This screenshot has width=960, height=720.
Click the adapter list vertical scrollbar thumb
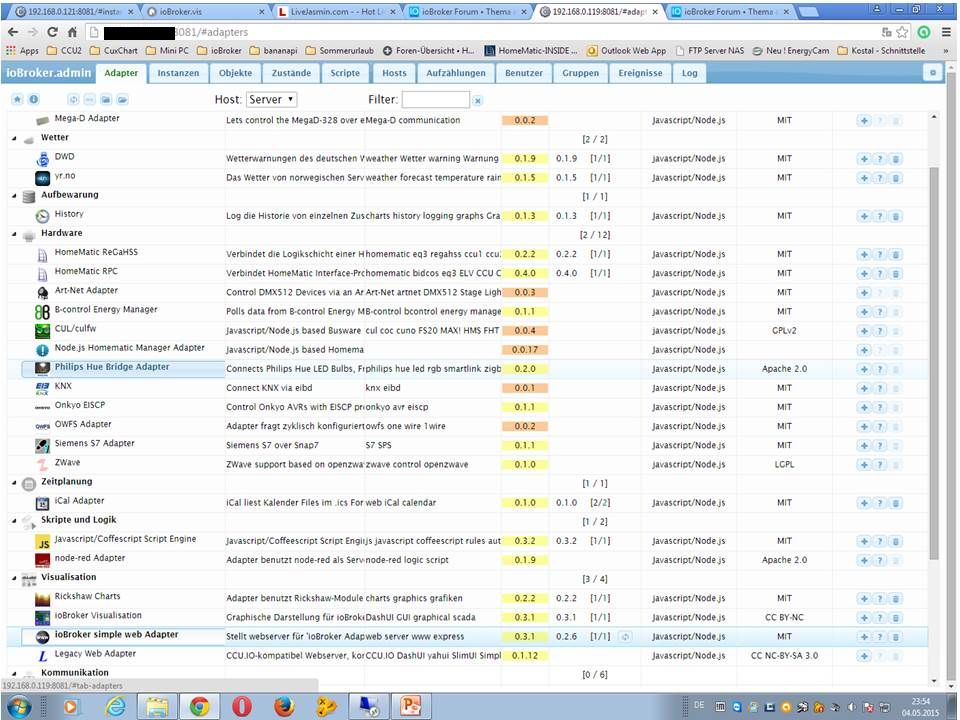[934, 361]
